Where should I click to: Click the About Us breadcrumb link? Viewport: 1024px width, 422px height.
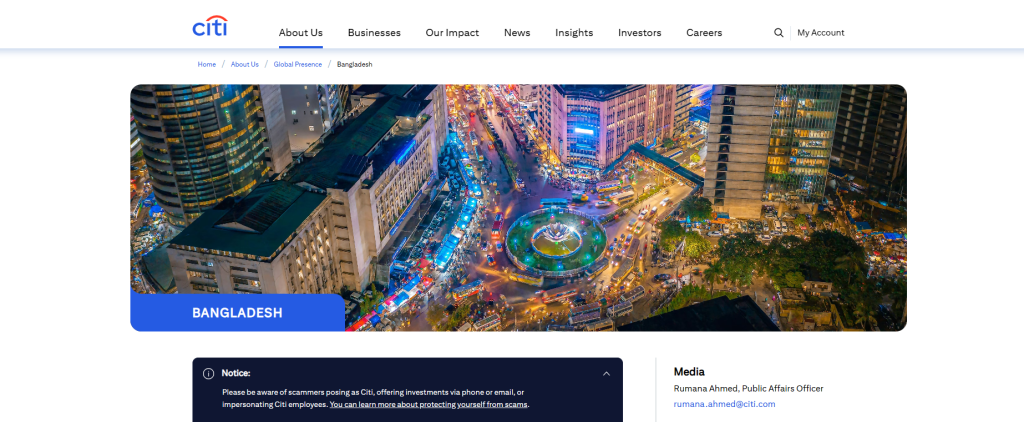click(244, 64)
